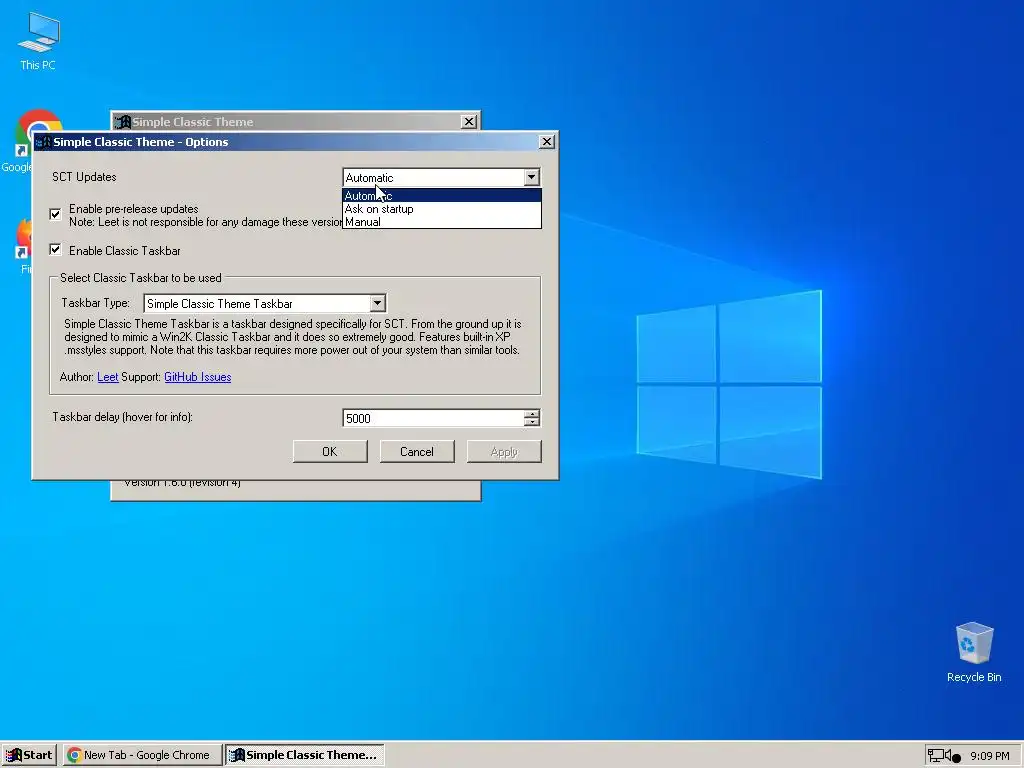The height and width of the screenshot is (768, 1024).
Task: Click the network icon in system tray
Action: (935, 756)
